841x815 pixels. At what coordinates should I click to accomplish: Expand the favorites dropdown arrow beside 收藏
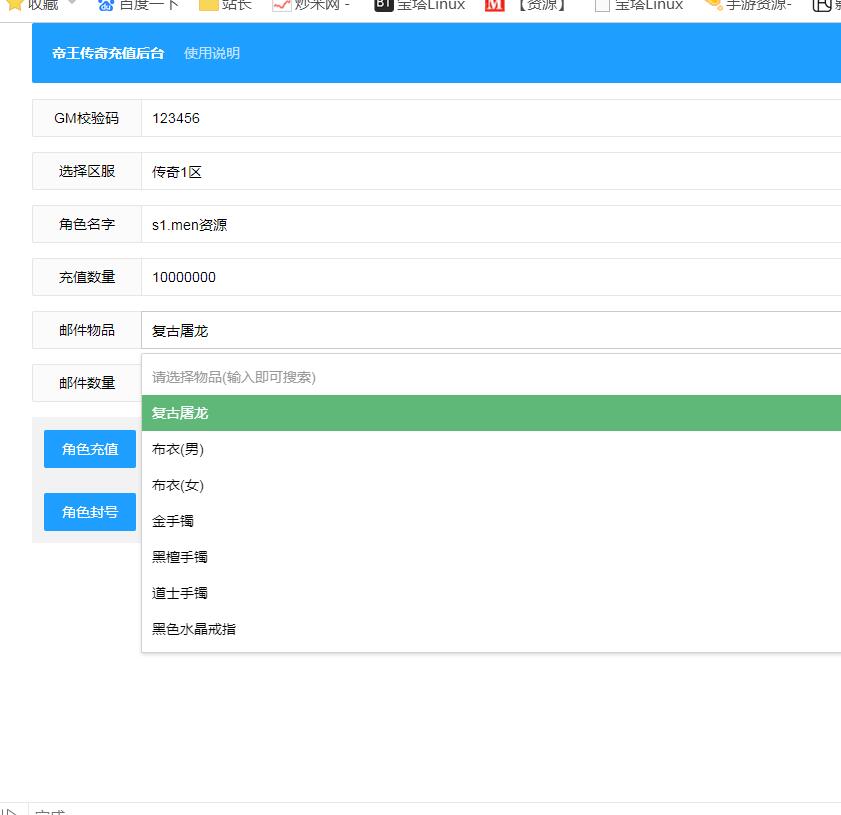71,5
